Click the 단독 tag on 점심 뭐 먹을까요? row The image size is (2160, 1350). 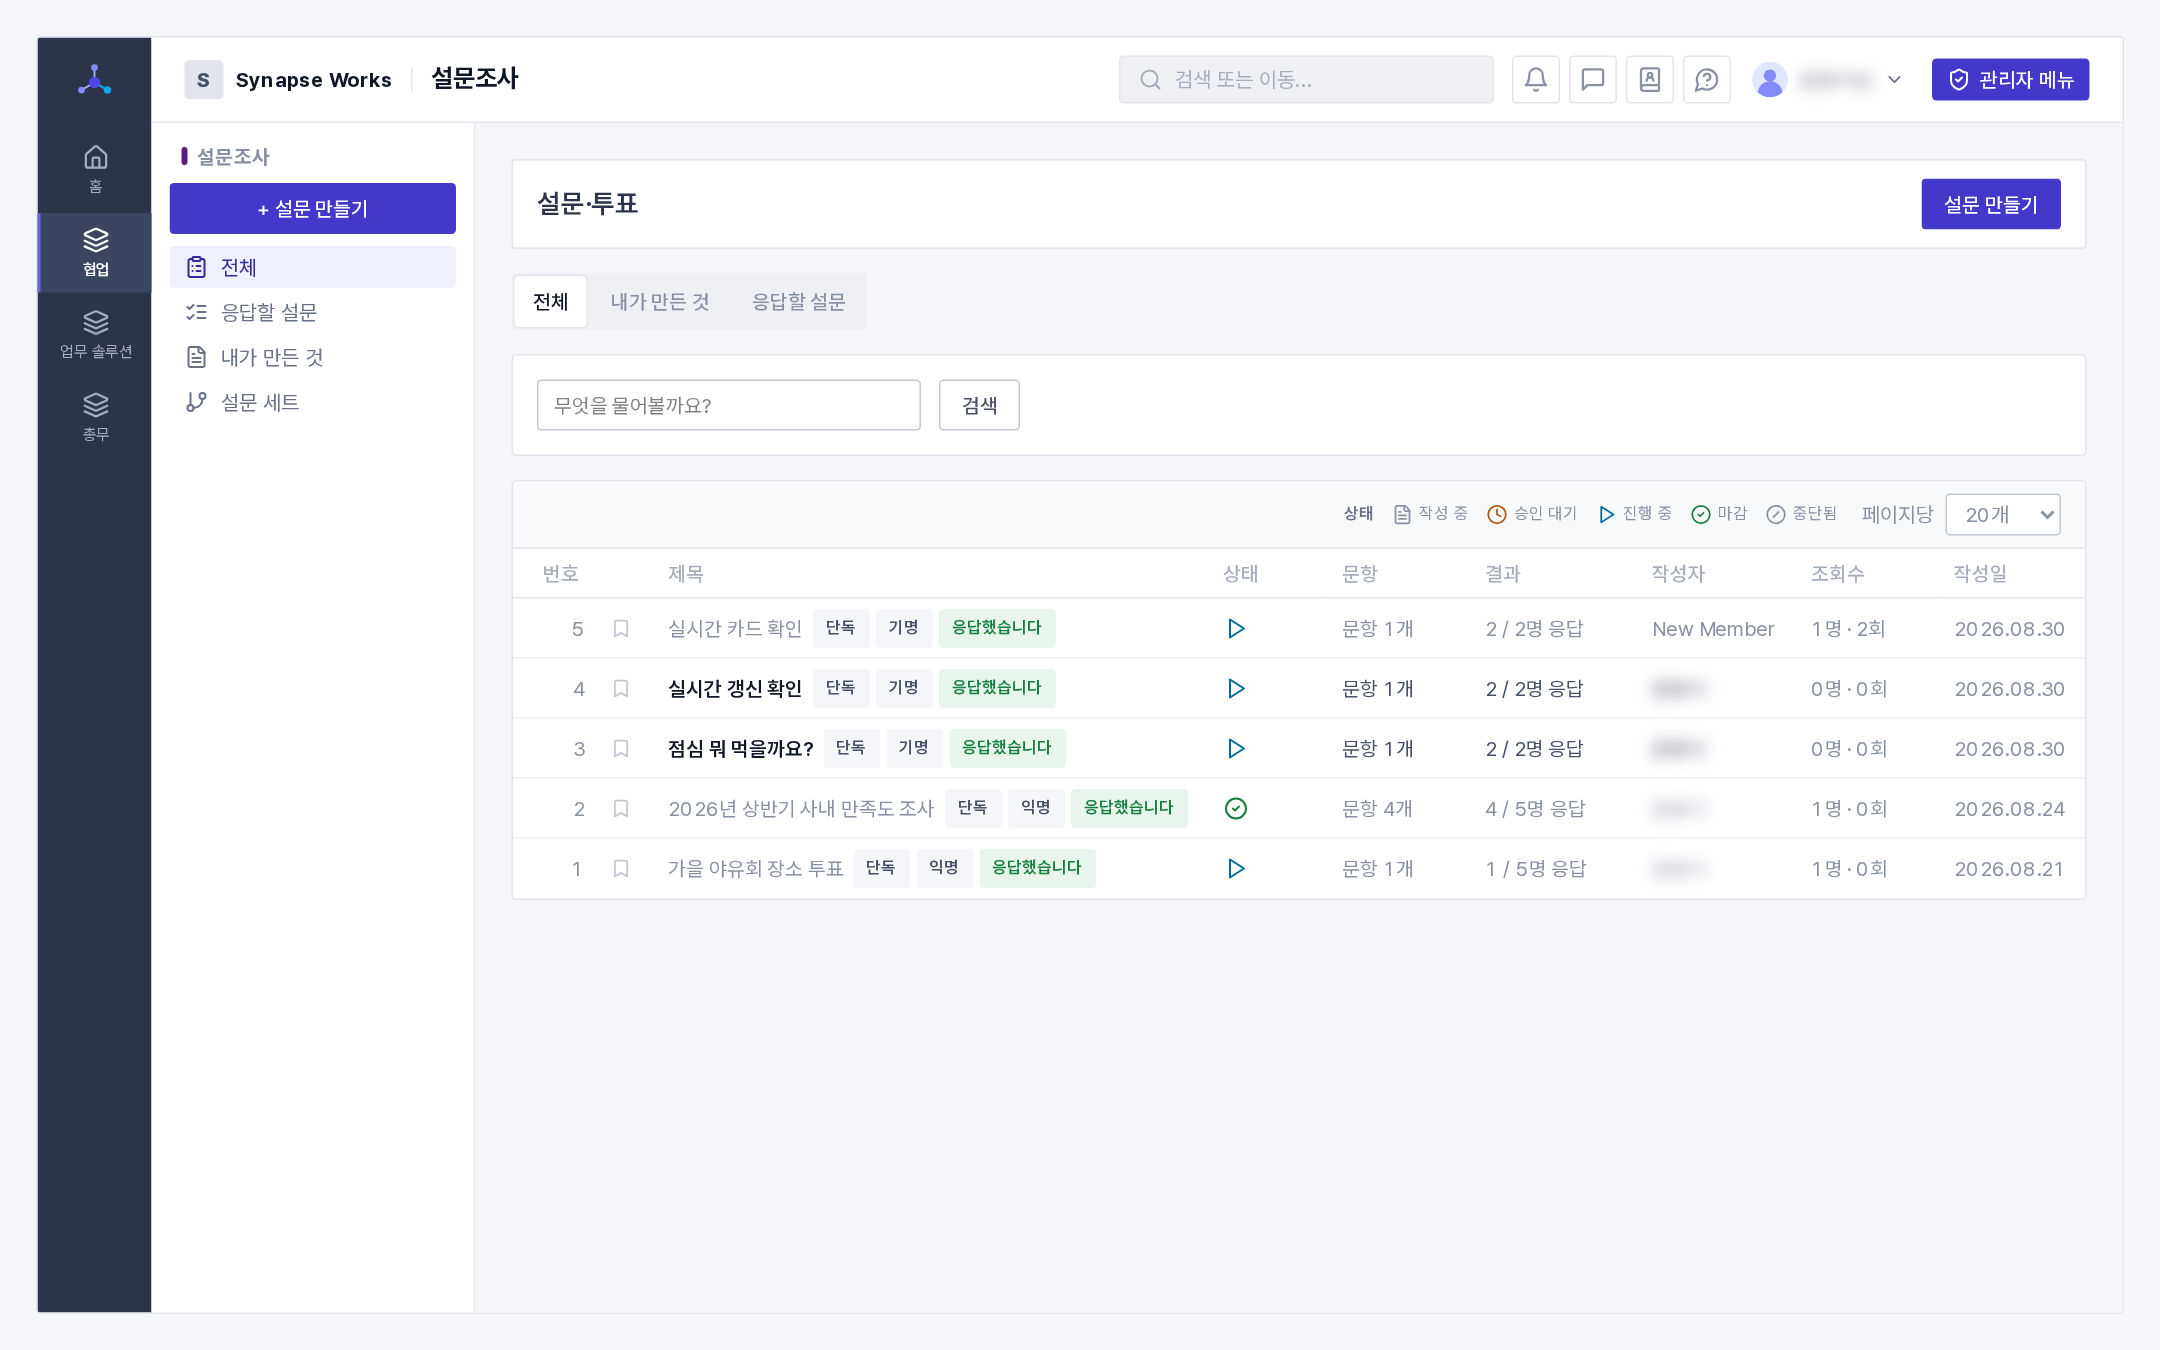[x=851, y=748]
